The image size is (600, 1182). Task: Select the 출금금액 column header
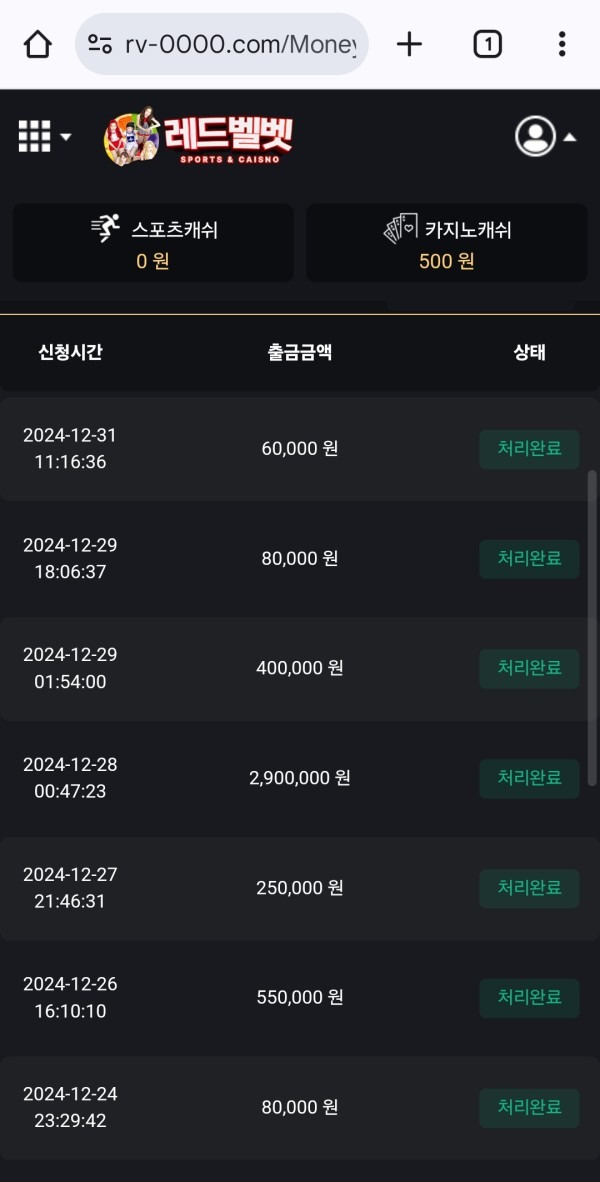(x=300, y=352)
